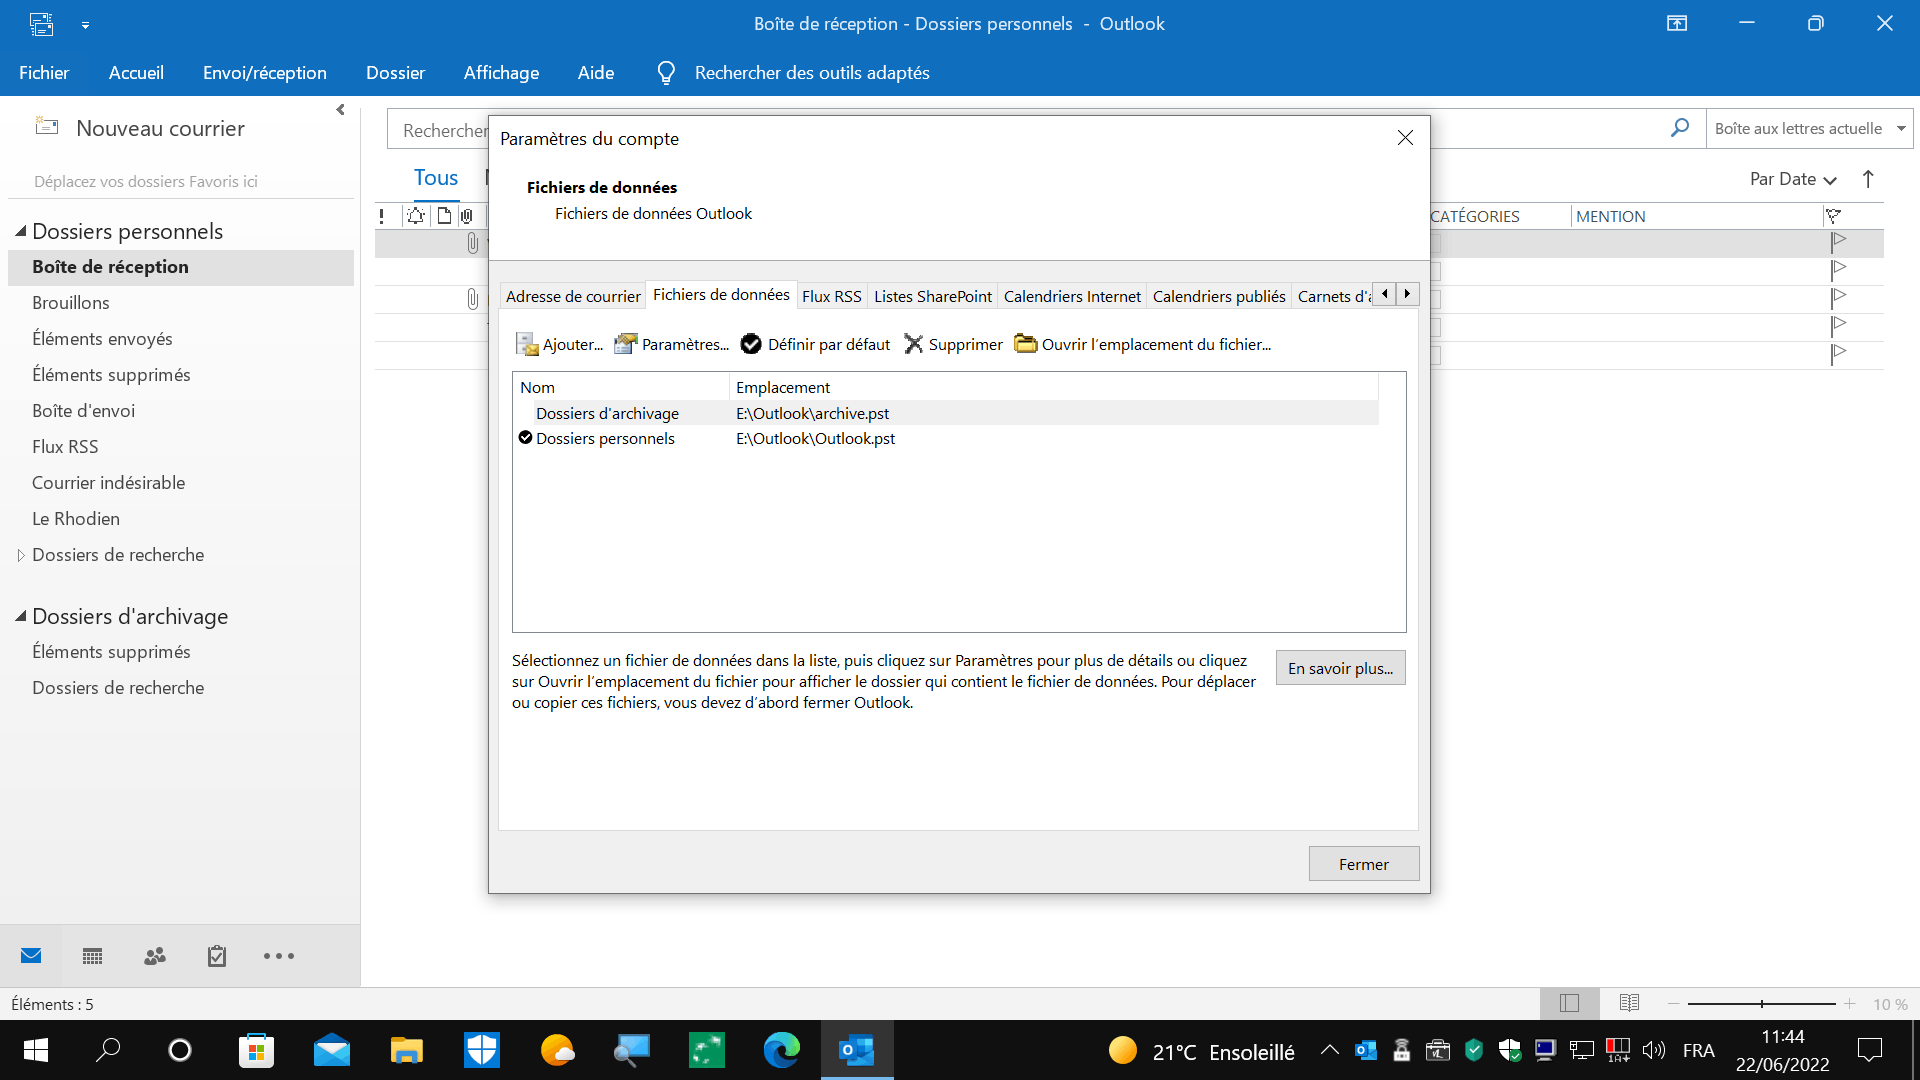Open the Tasks clipboard icon
1920x1080 pixels.
(x=217, y=957)
